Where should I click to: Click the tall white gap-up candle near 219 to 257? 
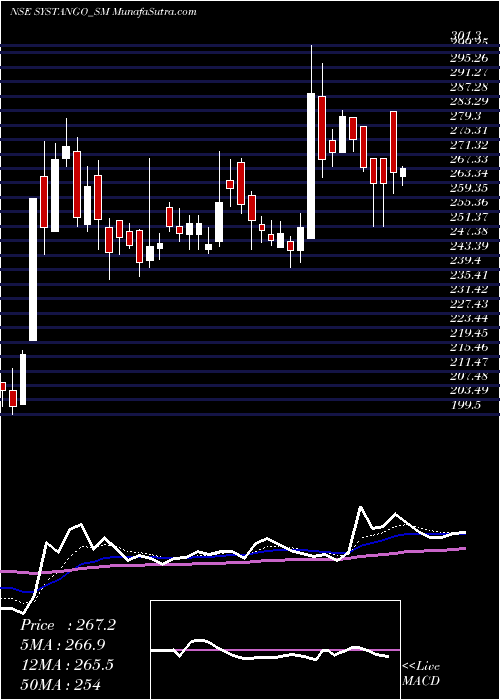click(33, 269)
